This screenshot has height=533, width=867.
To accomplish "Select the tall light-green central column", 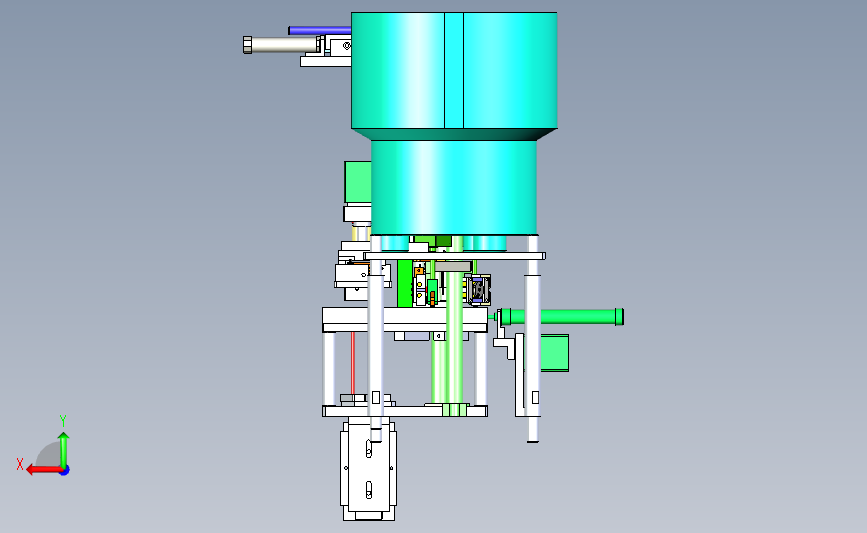I will [x=454, y=326].
